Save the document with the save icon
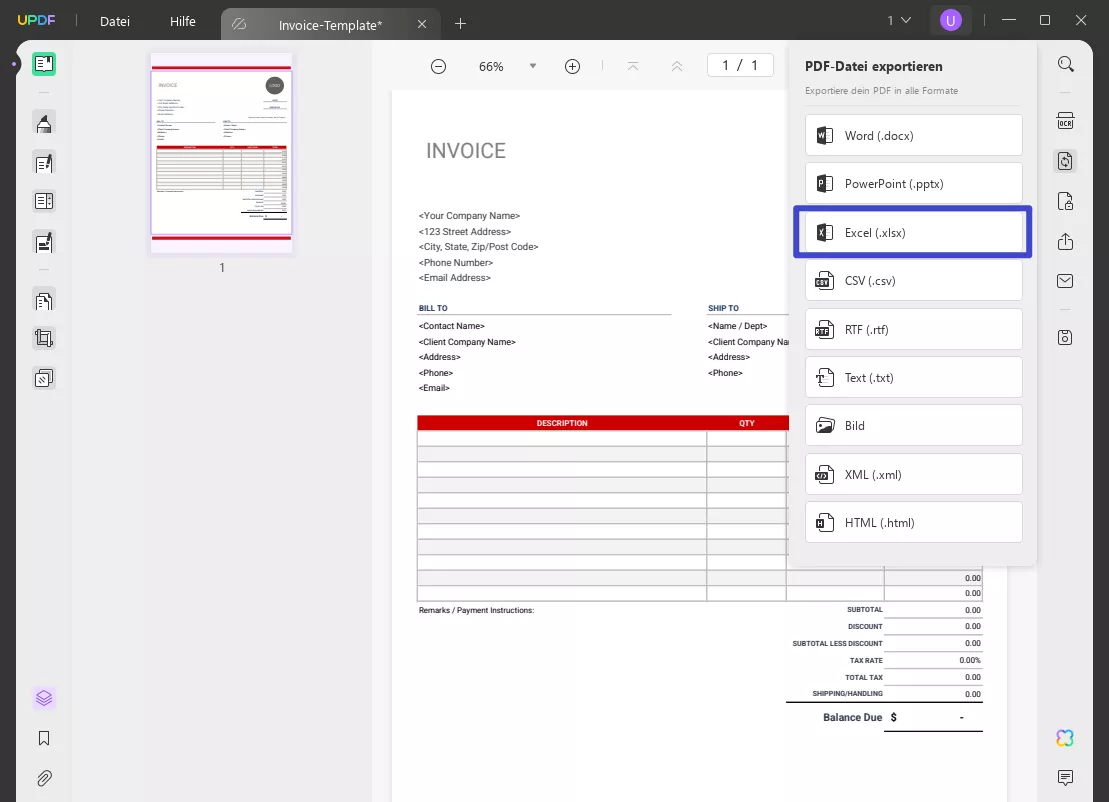Viewport: 1109px width, 802px height. pyautogui.click(x=1065, y=337)
